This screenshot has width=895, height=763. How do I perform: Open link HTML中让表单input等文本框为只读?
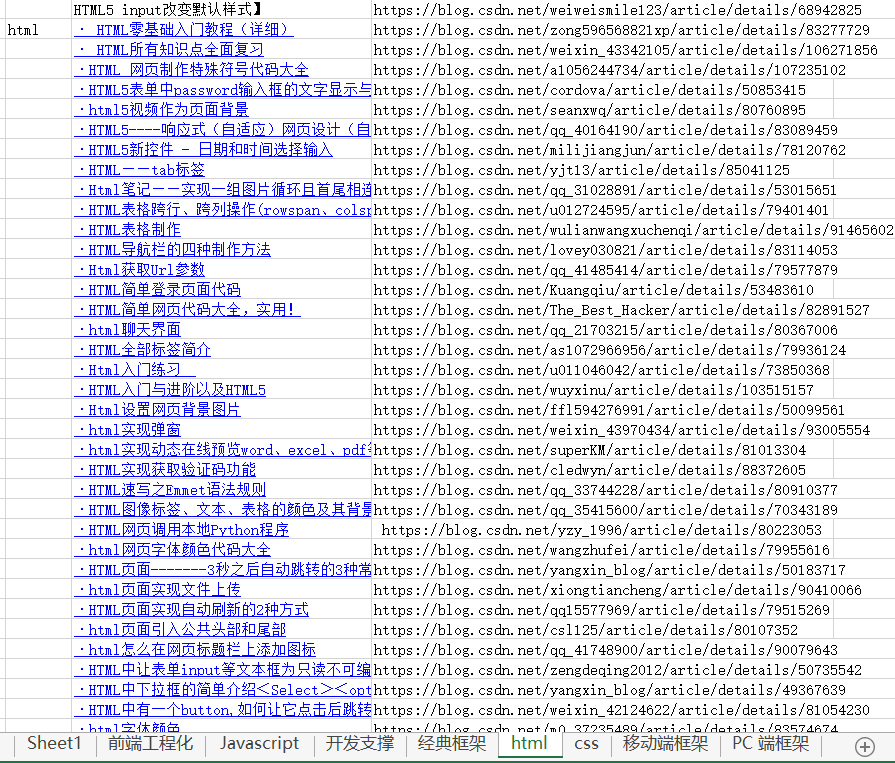(x=223, y=669)
